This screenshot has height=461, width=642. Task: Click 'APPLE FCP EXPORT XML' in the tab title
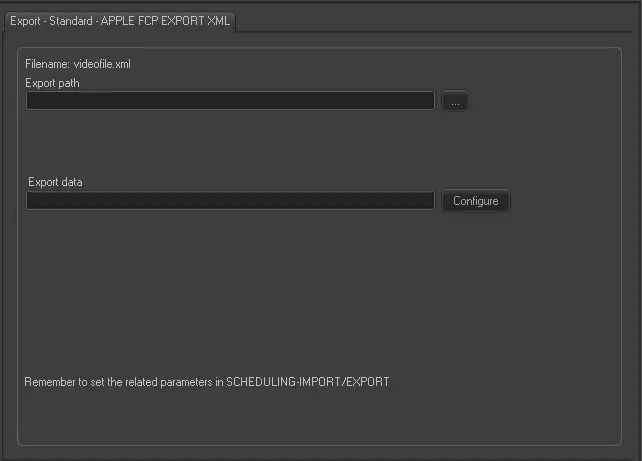pyautogui.click(x=165, y=20)
